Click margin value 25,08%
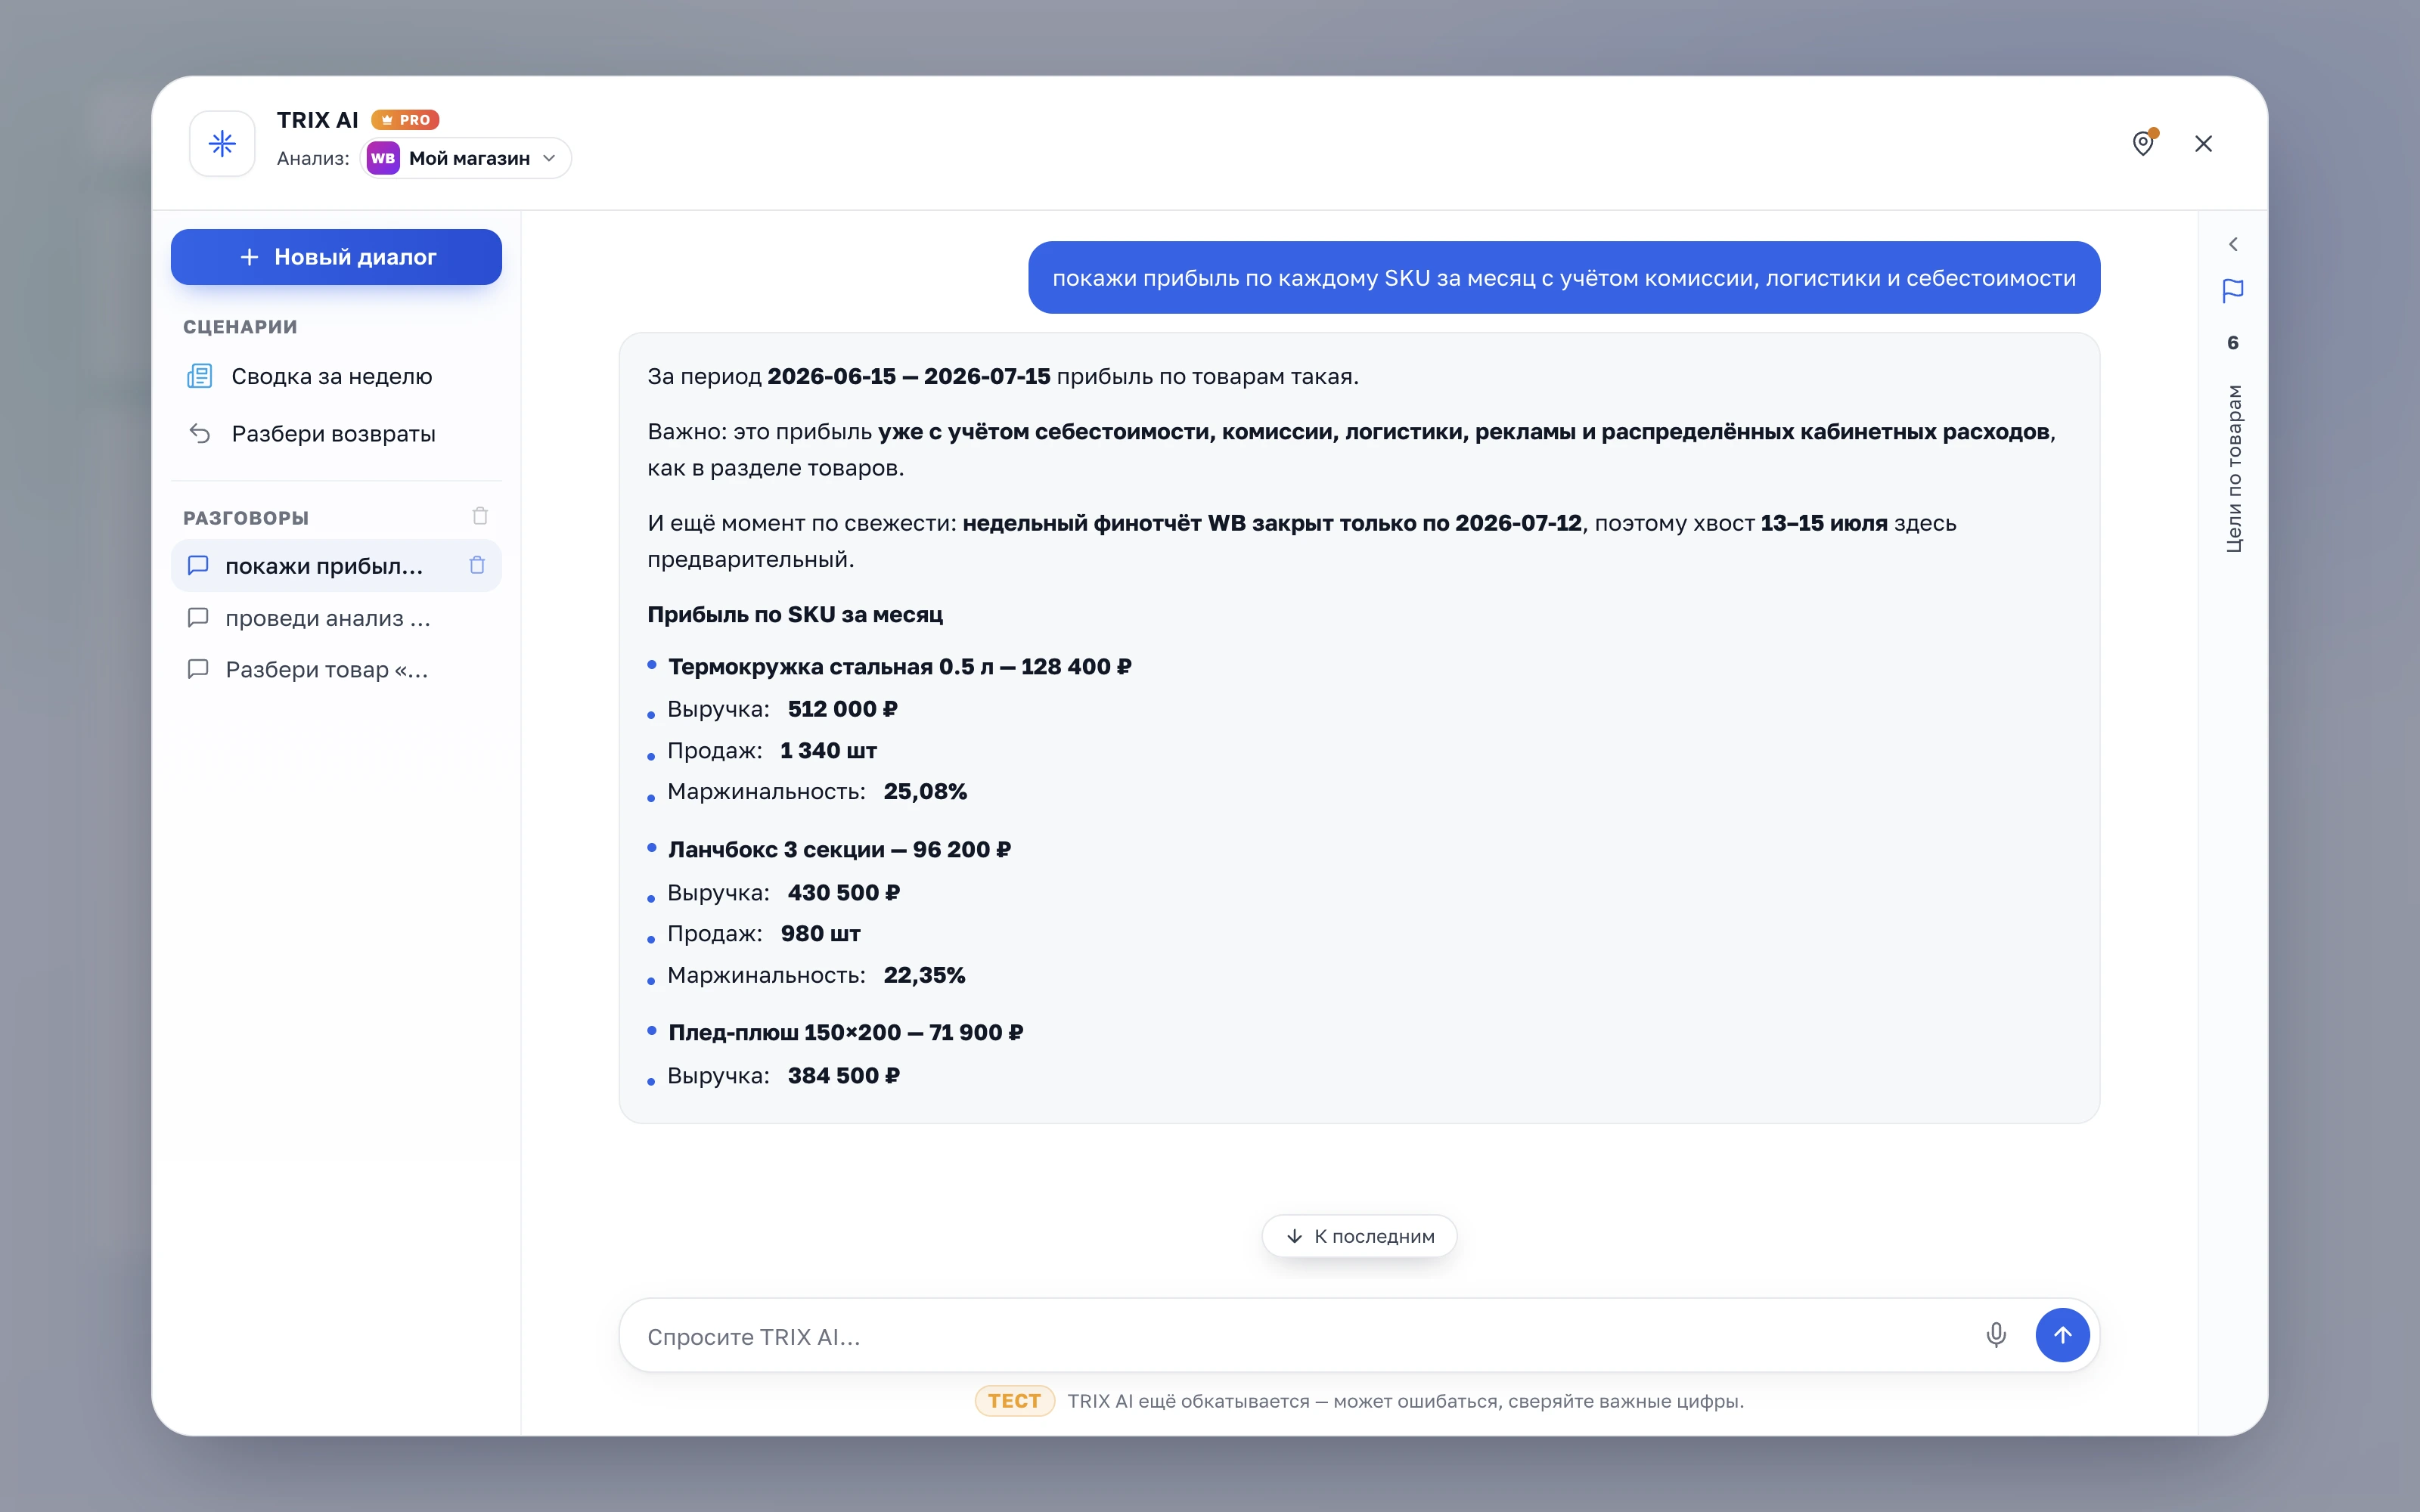This screenshot has width=2420, height=1512. (925, 791)
